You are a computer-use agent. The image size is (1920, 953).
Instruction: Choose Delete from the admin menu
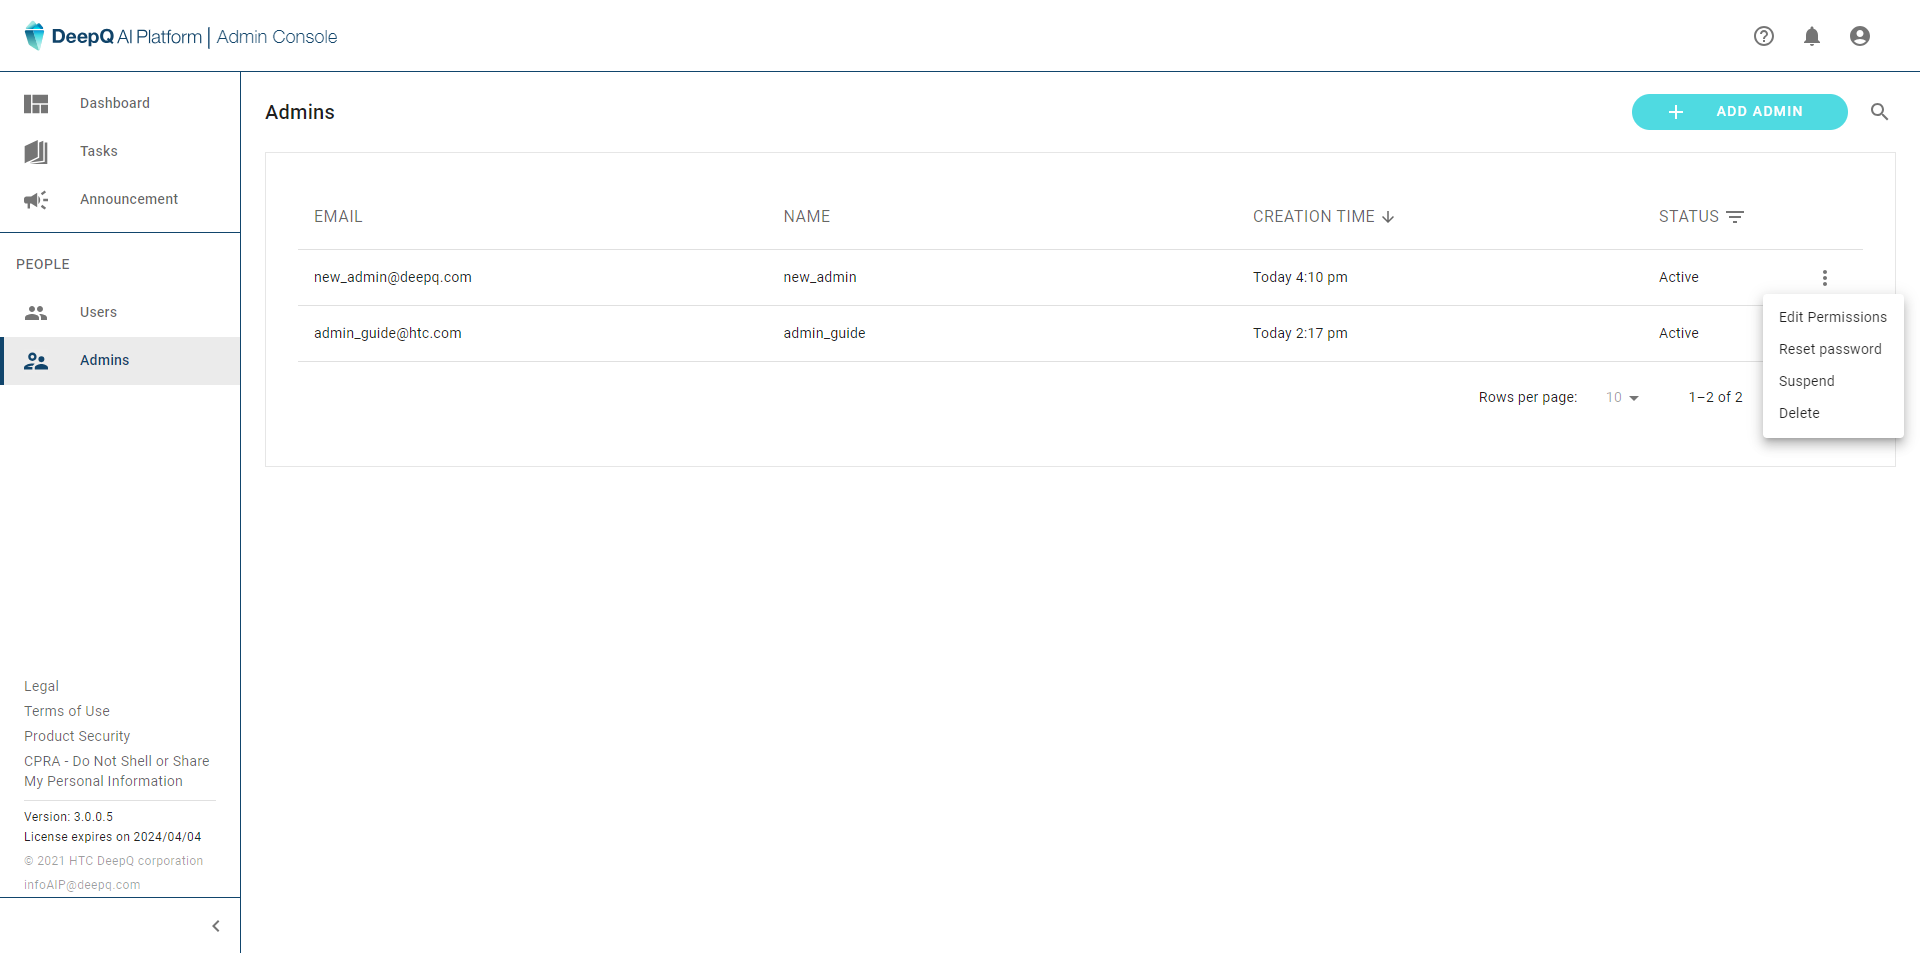point(1799,413)
